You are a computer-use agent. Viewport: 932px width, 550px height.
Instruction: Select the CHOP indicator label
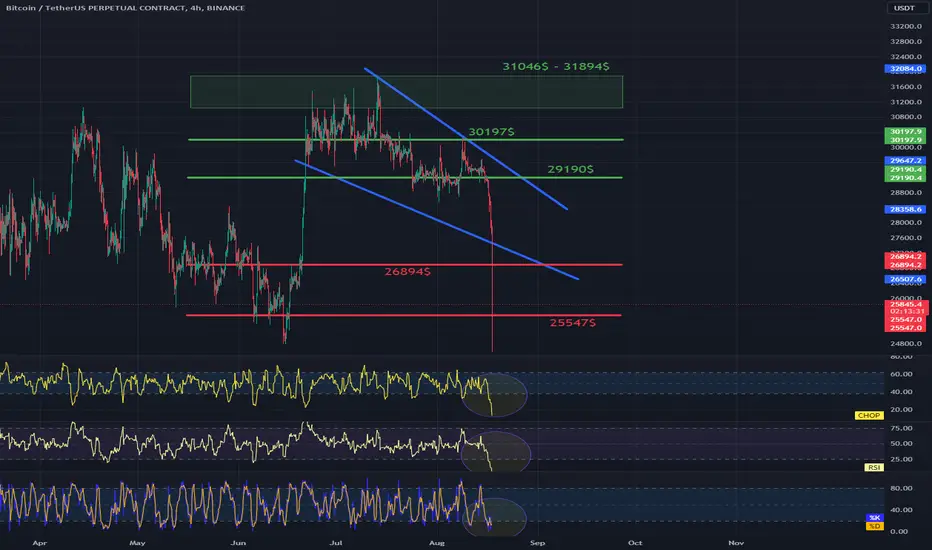(x=869, y=416)
